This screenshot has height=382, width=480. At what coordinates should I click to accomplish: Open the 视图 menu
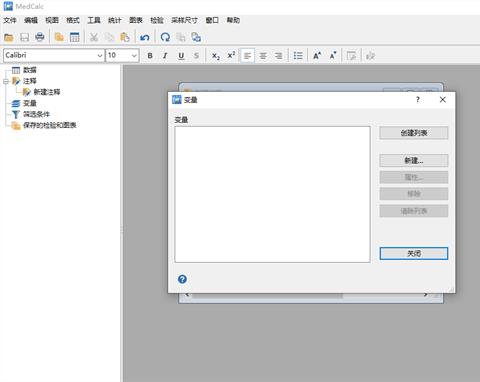[52, 20]
